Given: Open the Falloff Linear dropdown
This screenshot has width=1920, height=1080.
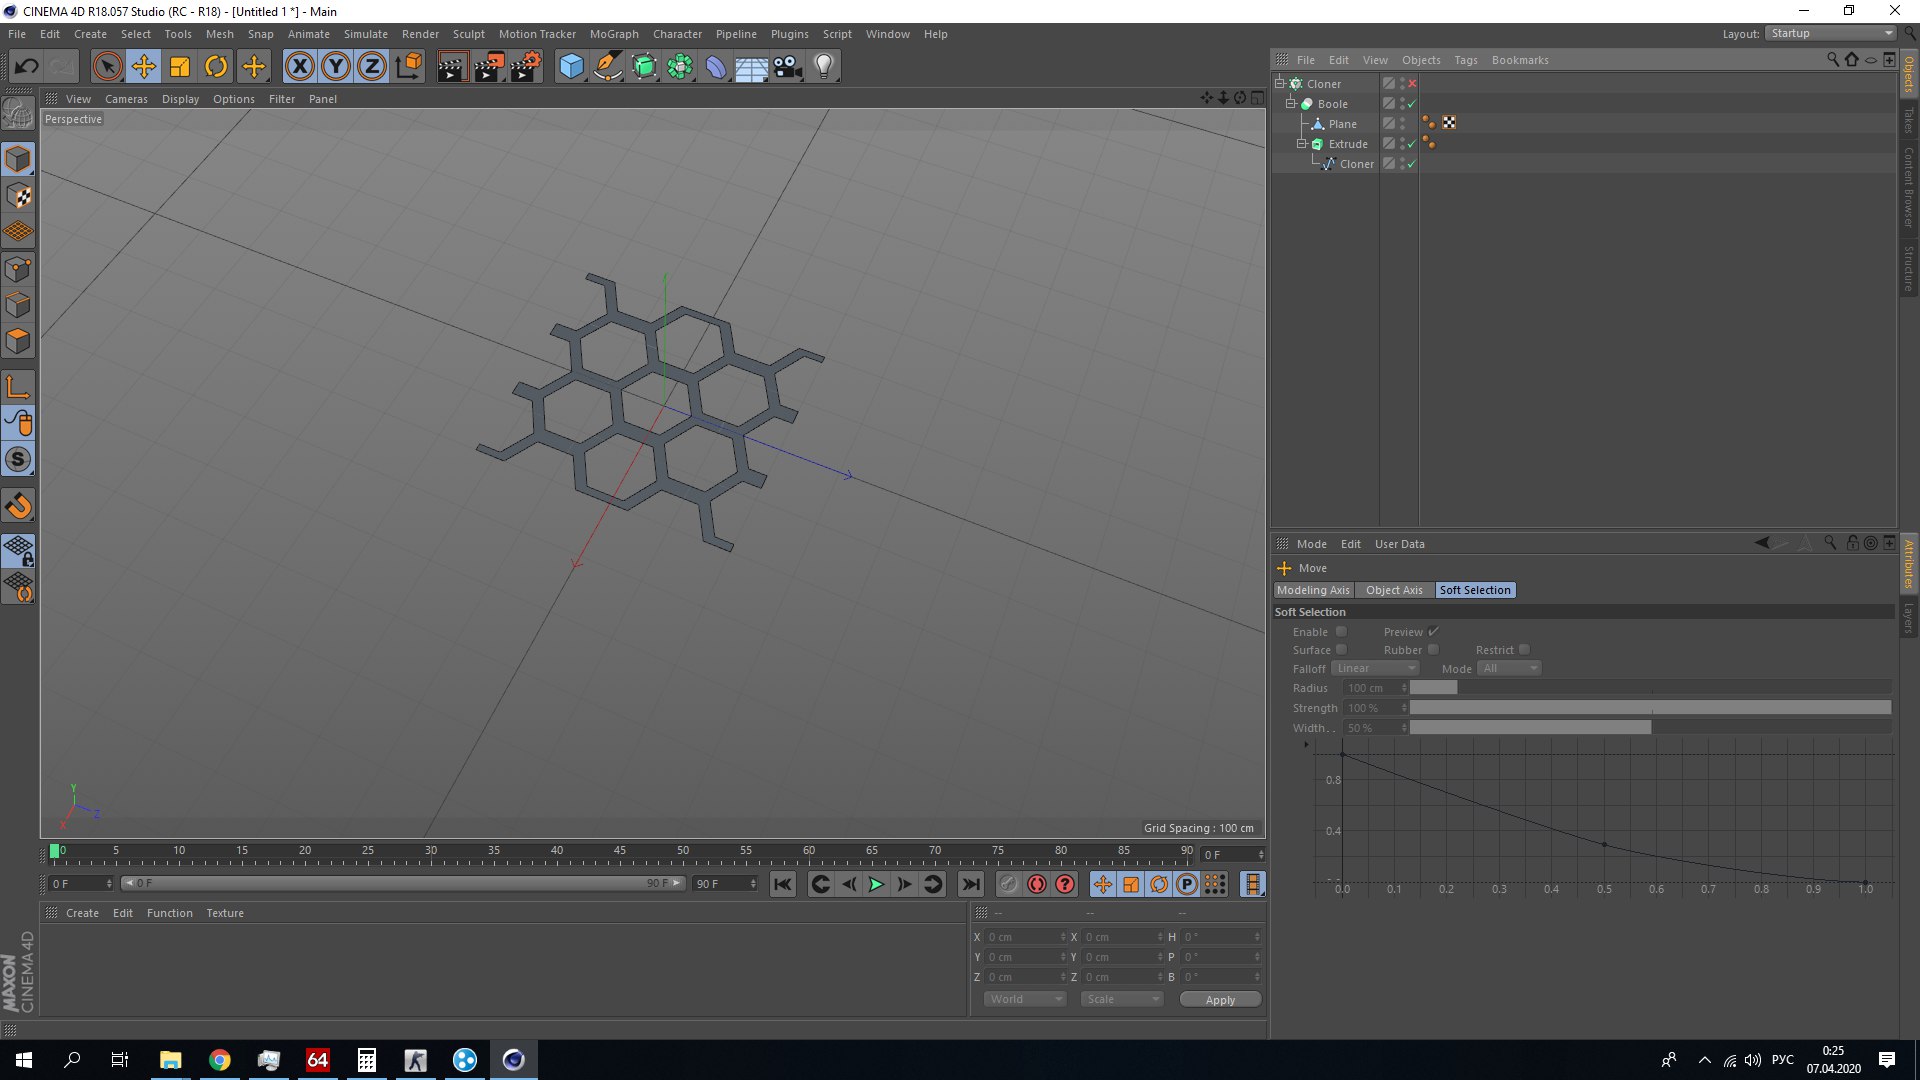Looking at the screenshot, I should tap(1375, 669).
